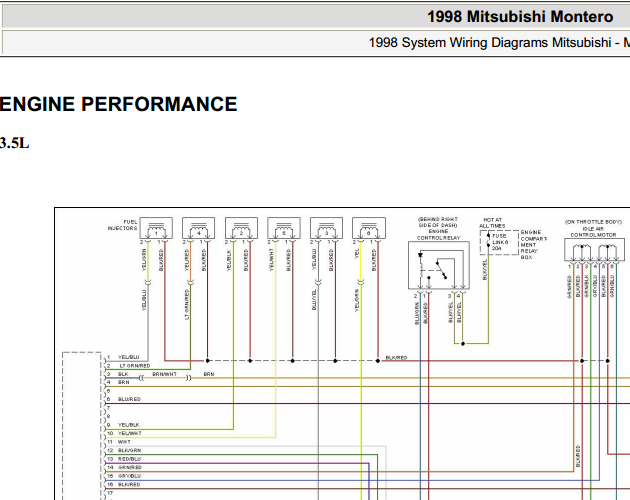Click pin 9 'YEL/BLK' connector label
The height and width of the screenshot is (500, 630).
point(129,425)
